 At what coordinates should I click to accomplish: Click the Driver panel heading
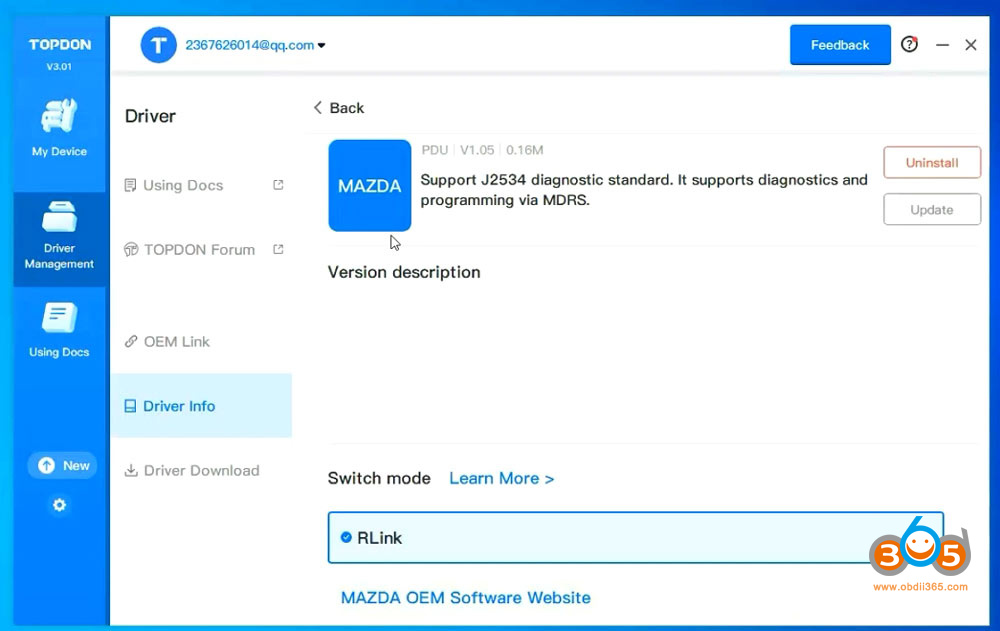click(150, 116)
